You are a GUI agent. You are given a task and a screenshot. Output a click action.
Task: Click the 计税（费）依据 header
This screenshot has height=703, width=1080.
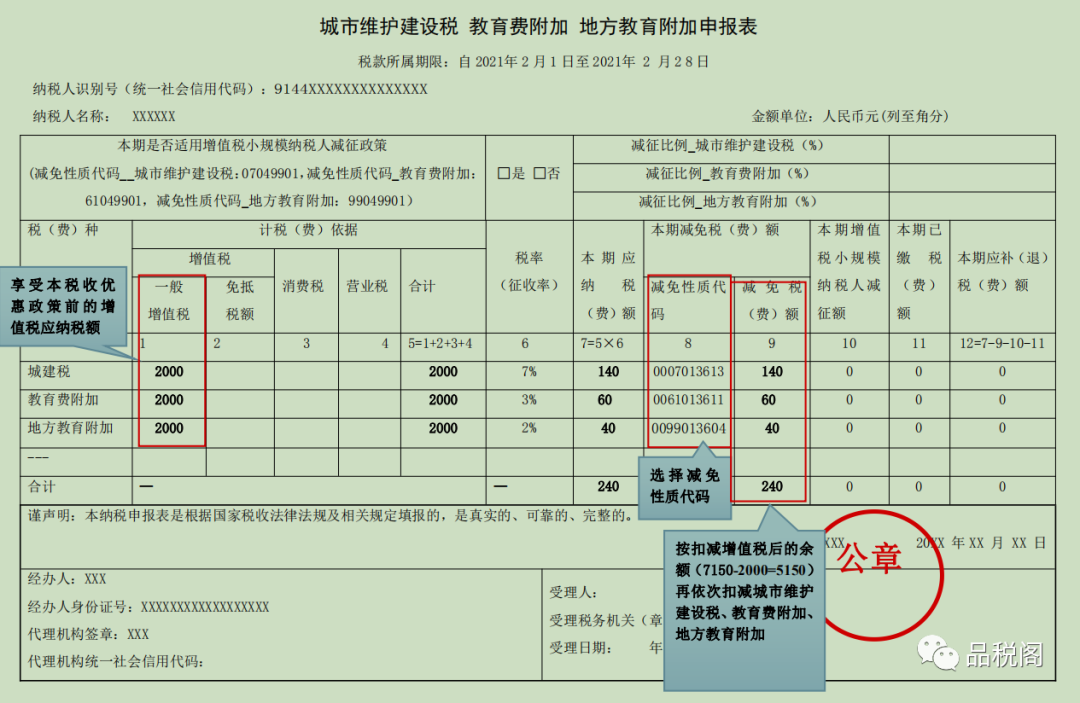tap(309, 230)
